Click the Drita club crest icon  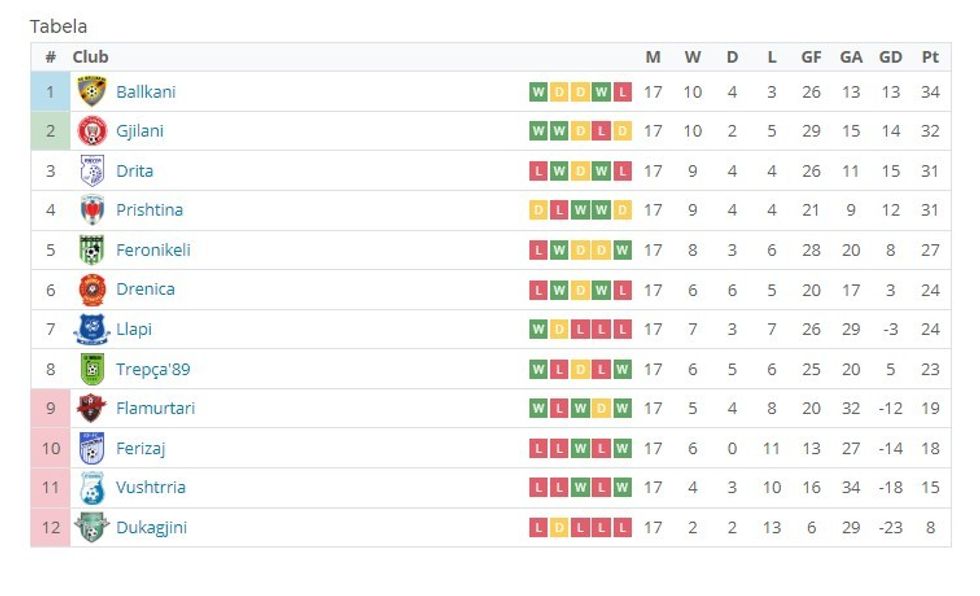click(x=92, y=171)
